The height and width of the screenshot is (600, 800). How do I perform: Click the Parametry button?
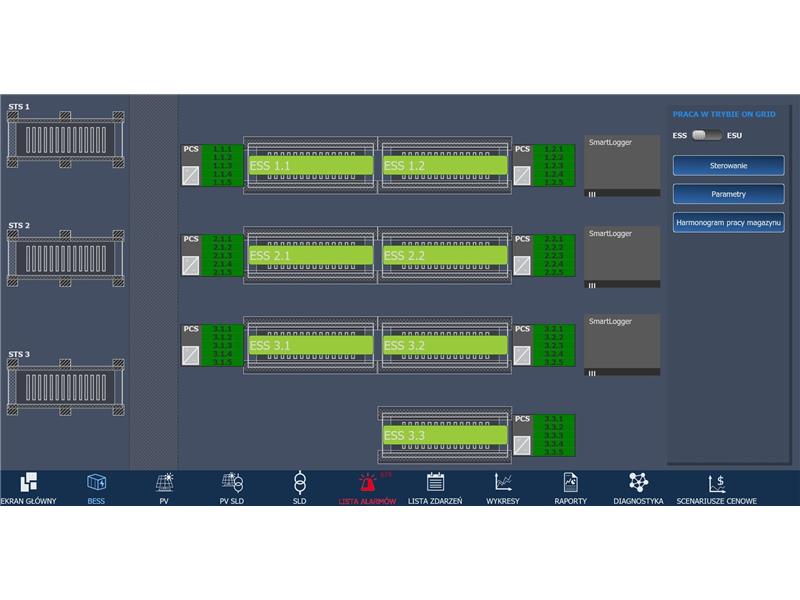pyautogui.click(x=728, y=194)
